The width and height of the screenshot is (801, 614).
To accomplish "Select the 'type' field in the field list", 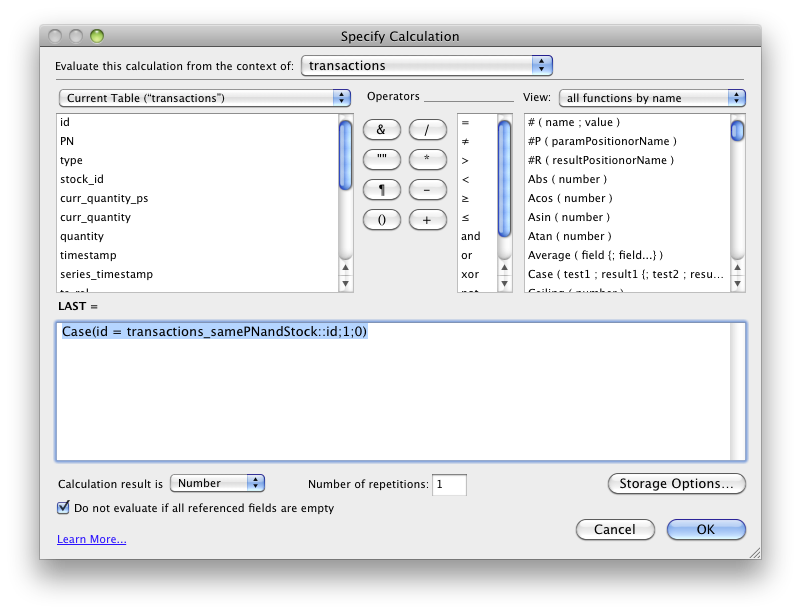I will 197,160.
